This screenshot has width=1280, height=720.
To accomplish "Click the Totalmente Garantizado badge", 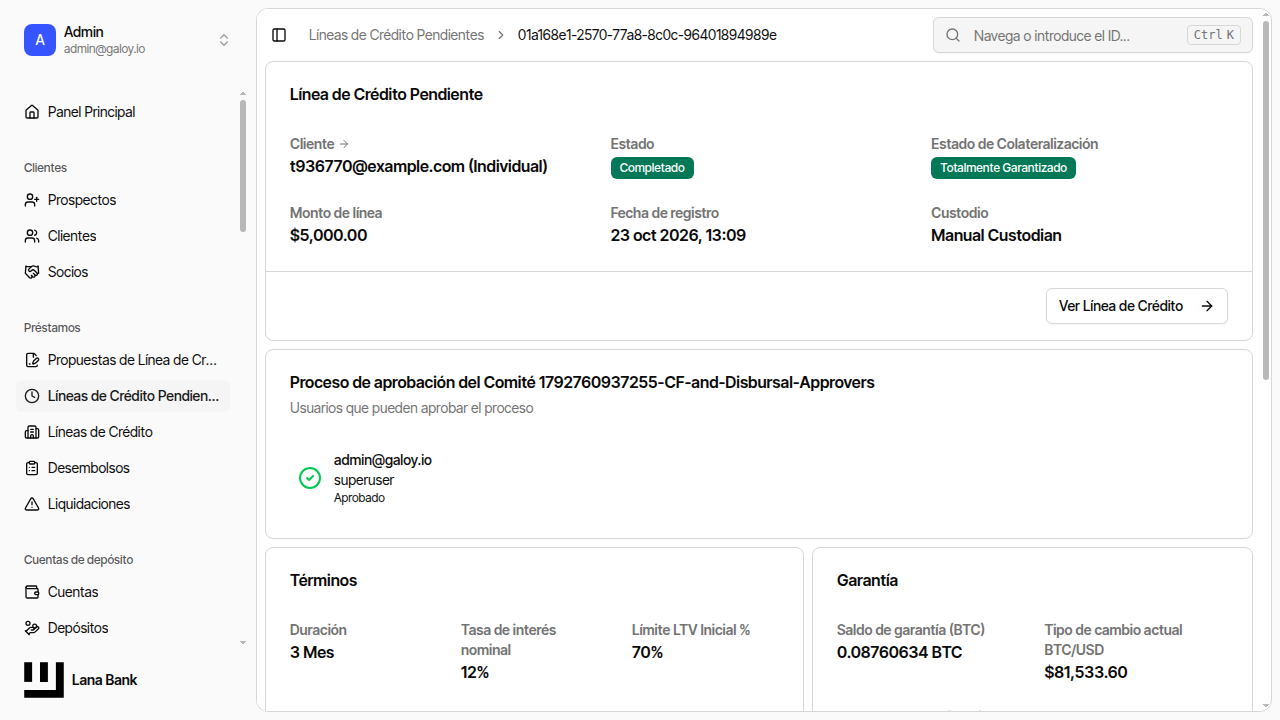I will click(1003, 168).
